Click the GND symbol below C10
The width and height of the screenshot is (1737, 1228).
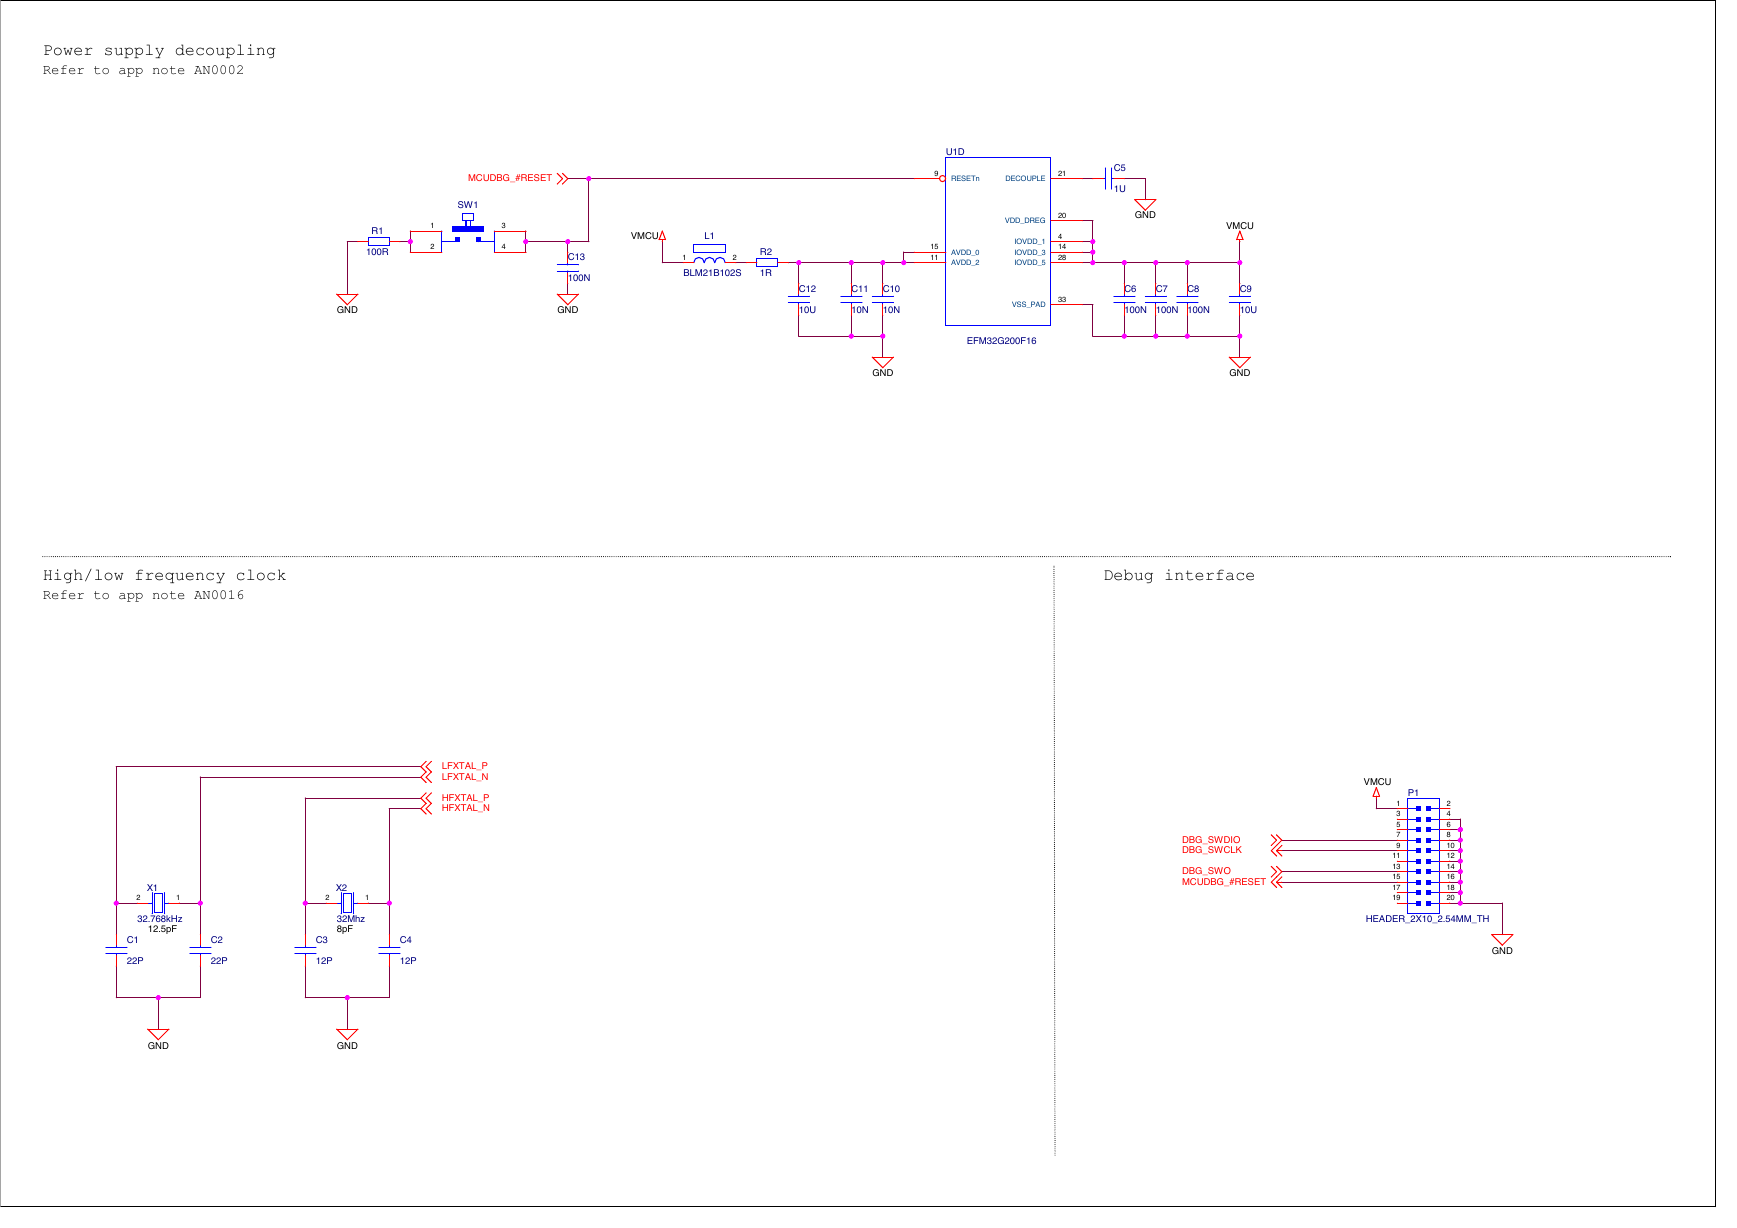[883, 363]
